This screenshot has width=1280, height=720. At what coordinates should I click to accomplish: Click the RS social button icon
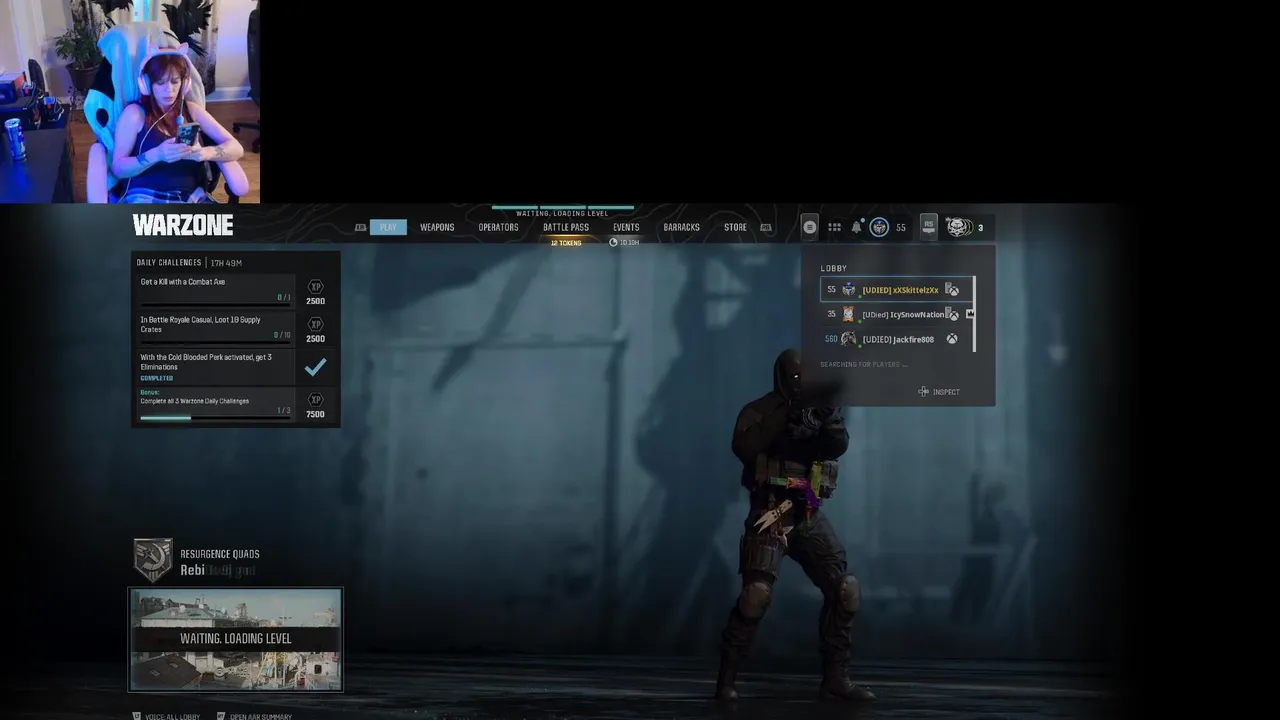coord(929,227)
